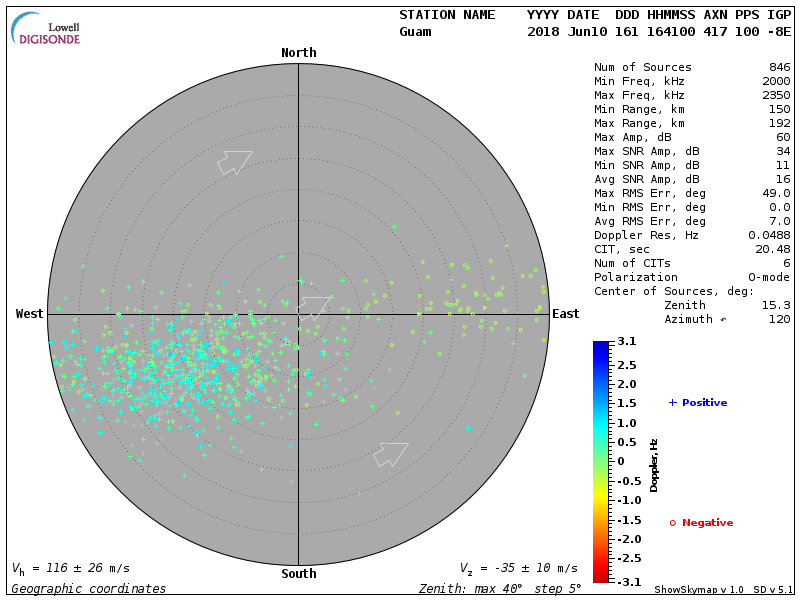Click the Vz vertical velocity readout
This screenshot has width=800, height=600.
[x=518, y=568]
